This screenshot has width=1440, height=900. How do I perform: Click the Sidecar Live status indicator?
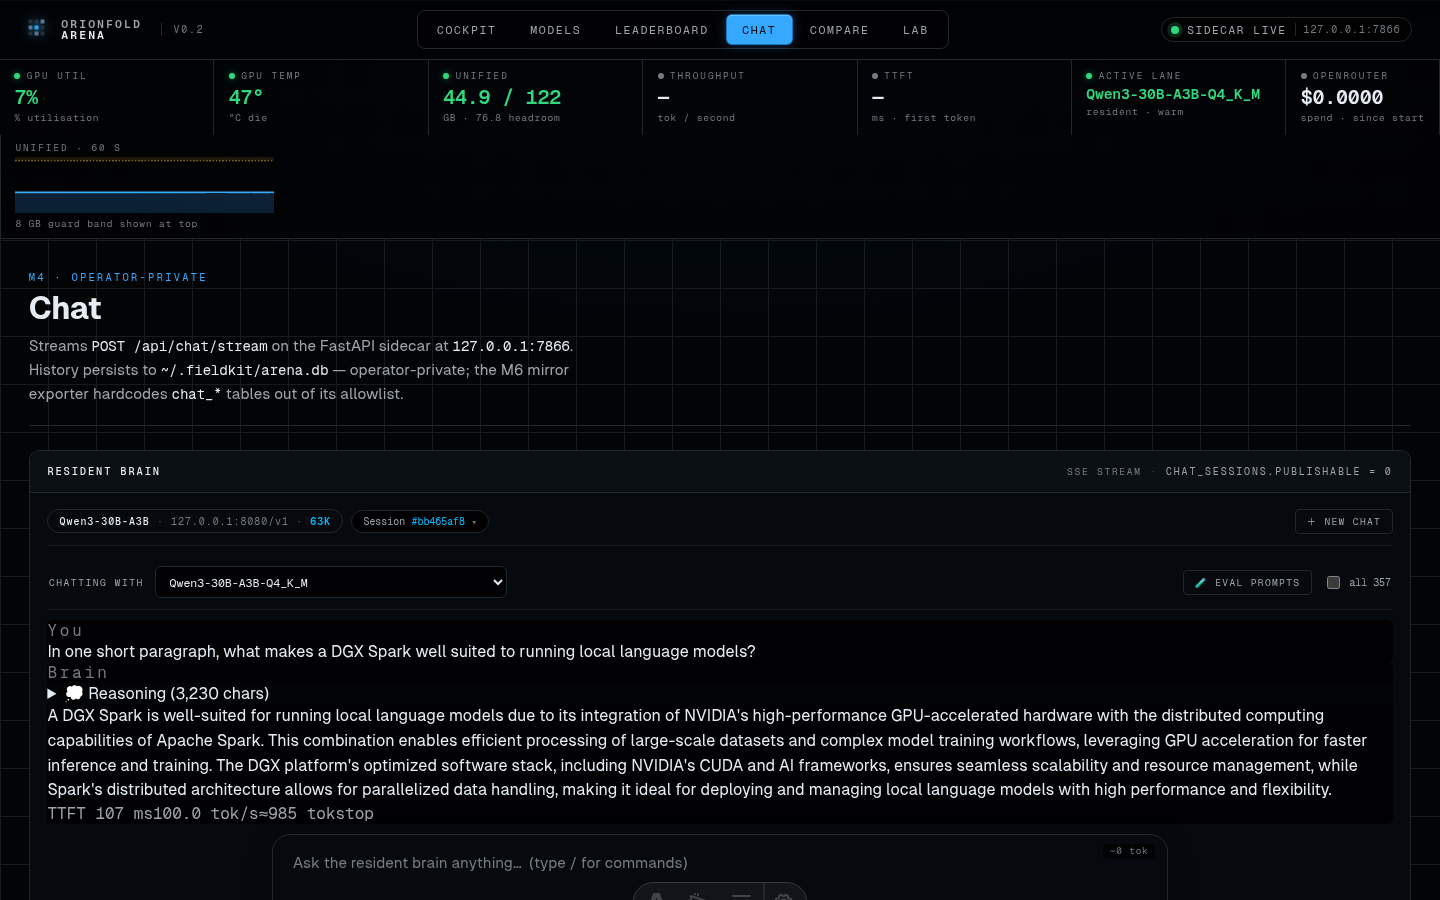click(x=1286, y=30)
